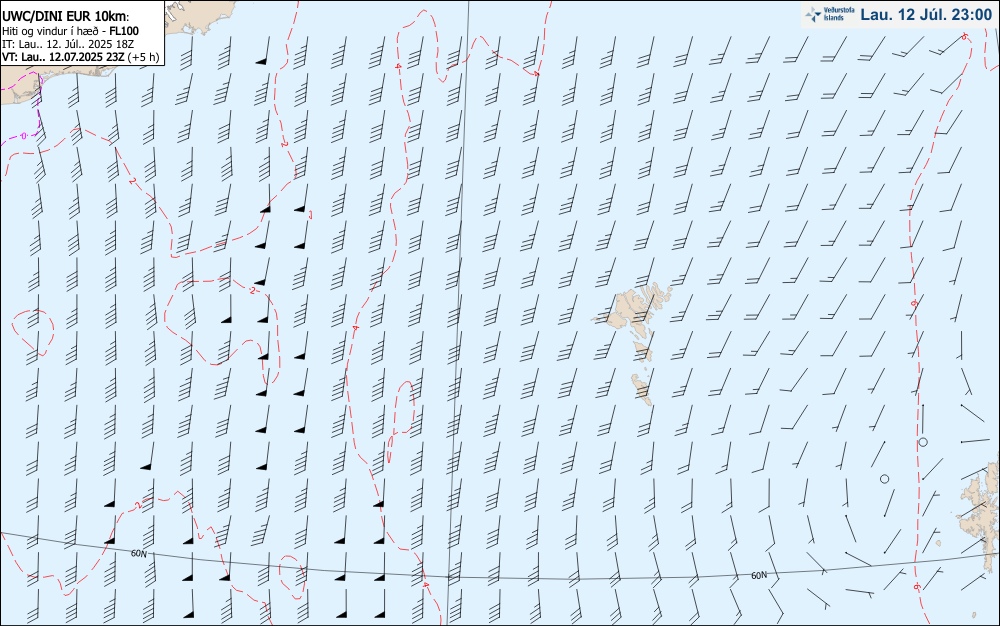This screenshot has height=626, width=1000.
Task: Select the "Hiti og vindur í hæð - FL100" line
Action: click(70, 31)
